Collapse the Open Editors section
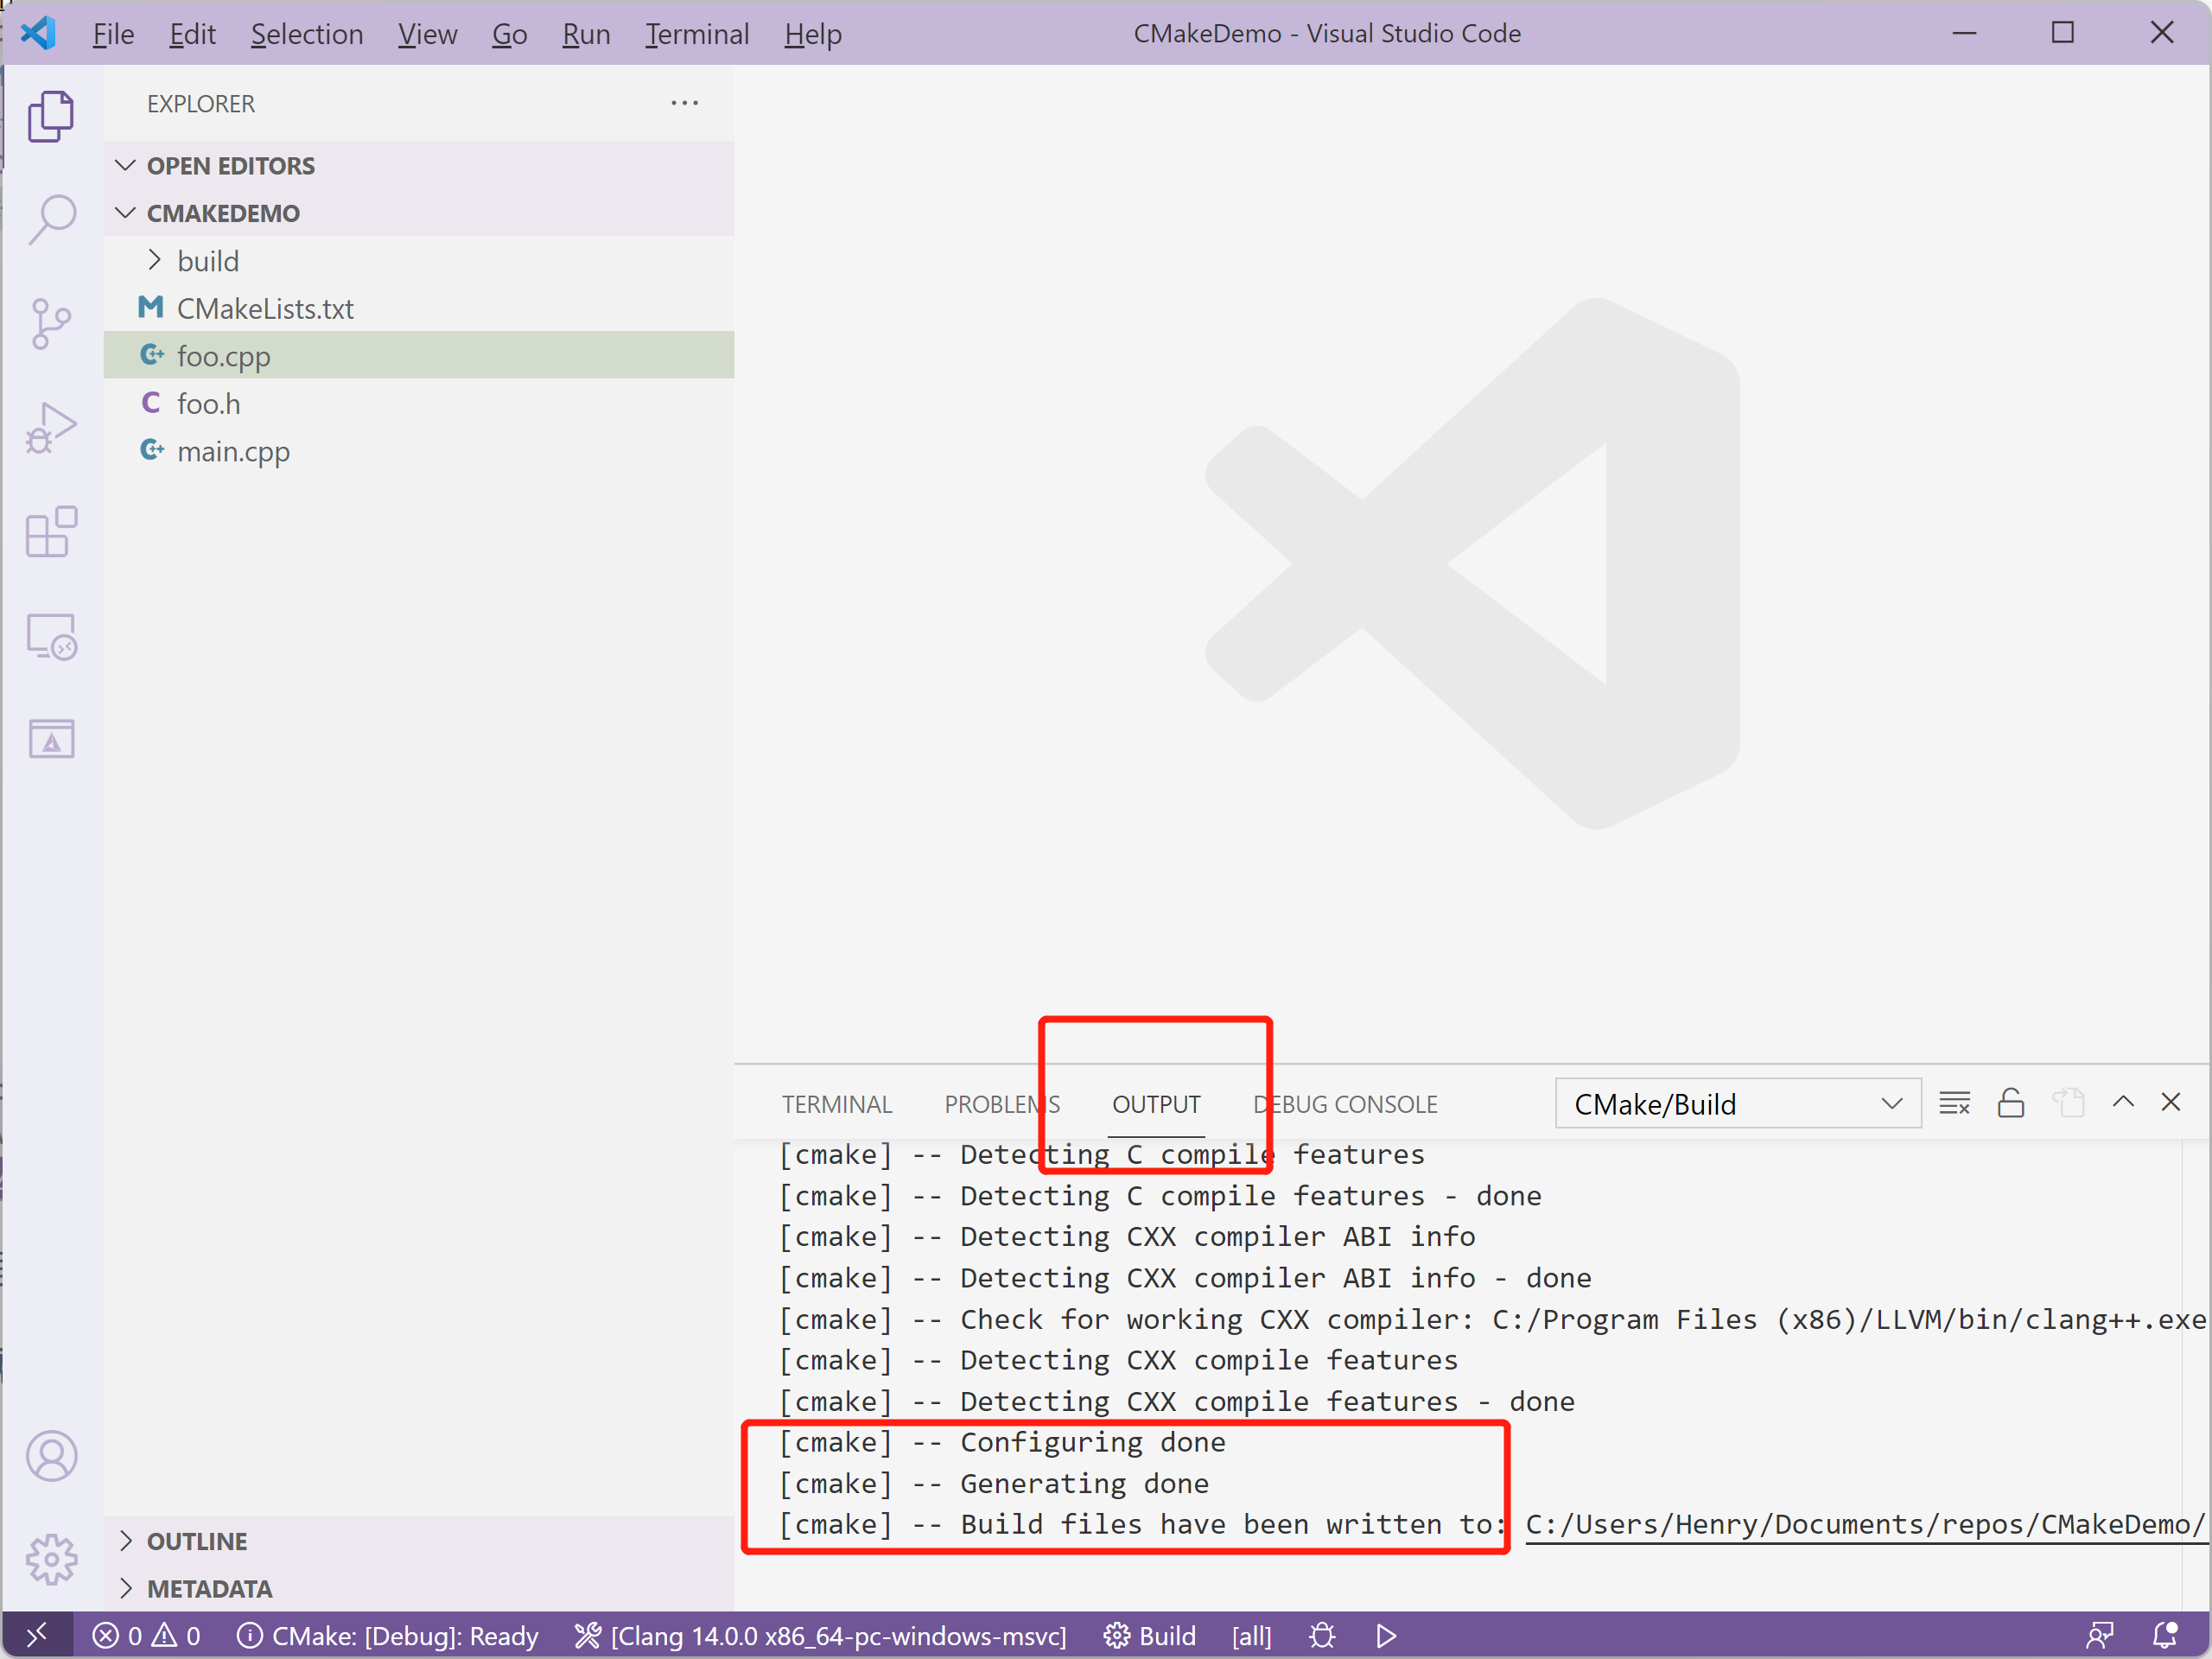Image resolution: width=2212 pixels, height=1659 pixels. pyautogui.click(x=419, y=165)
